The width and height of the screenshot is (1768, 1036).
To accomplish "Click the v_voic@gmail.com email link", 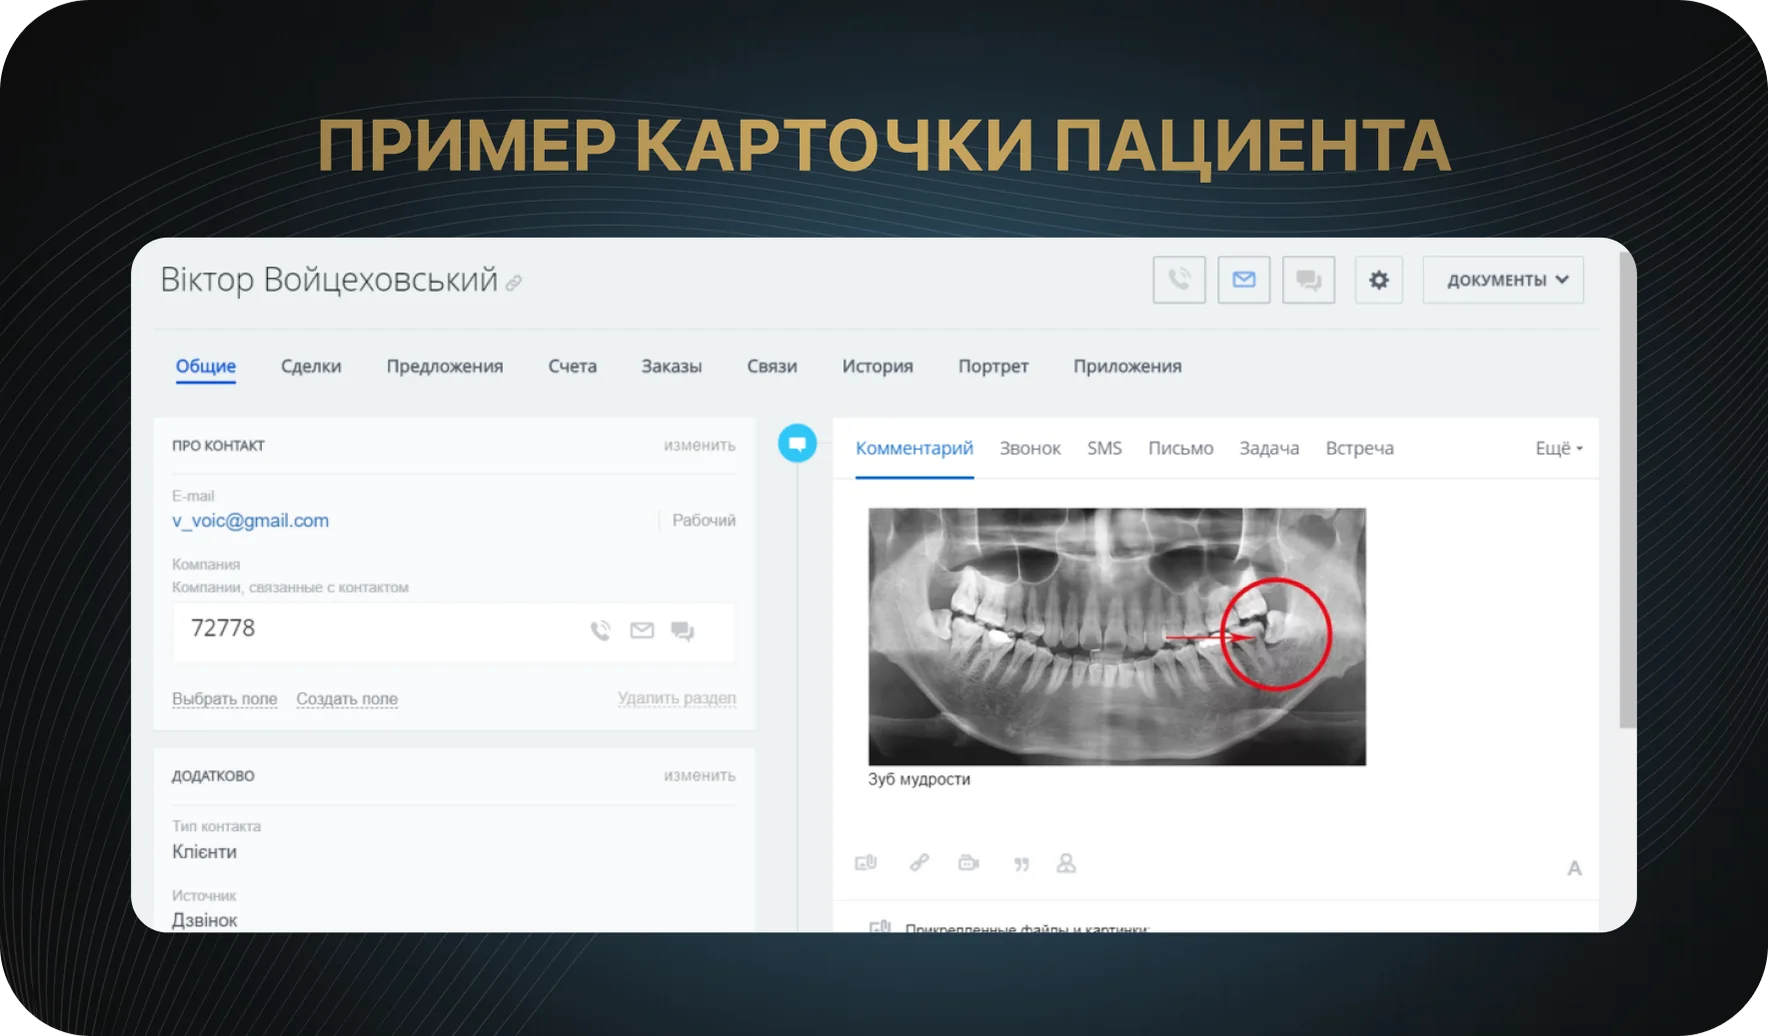I will (x=250, y=520).
